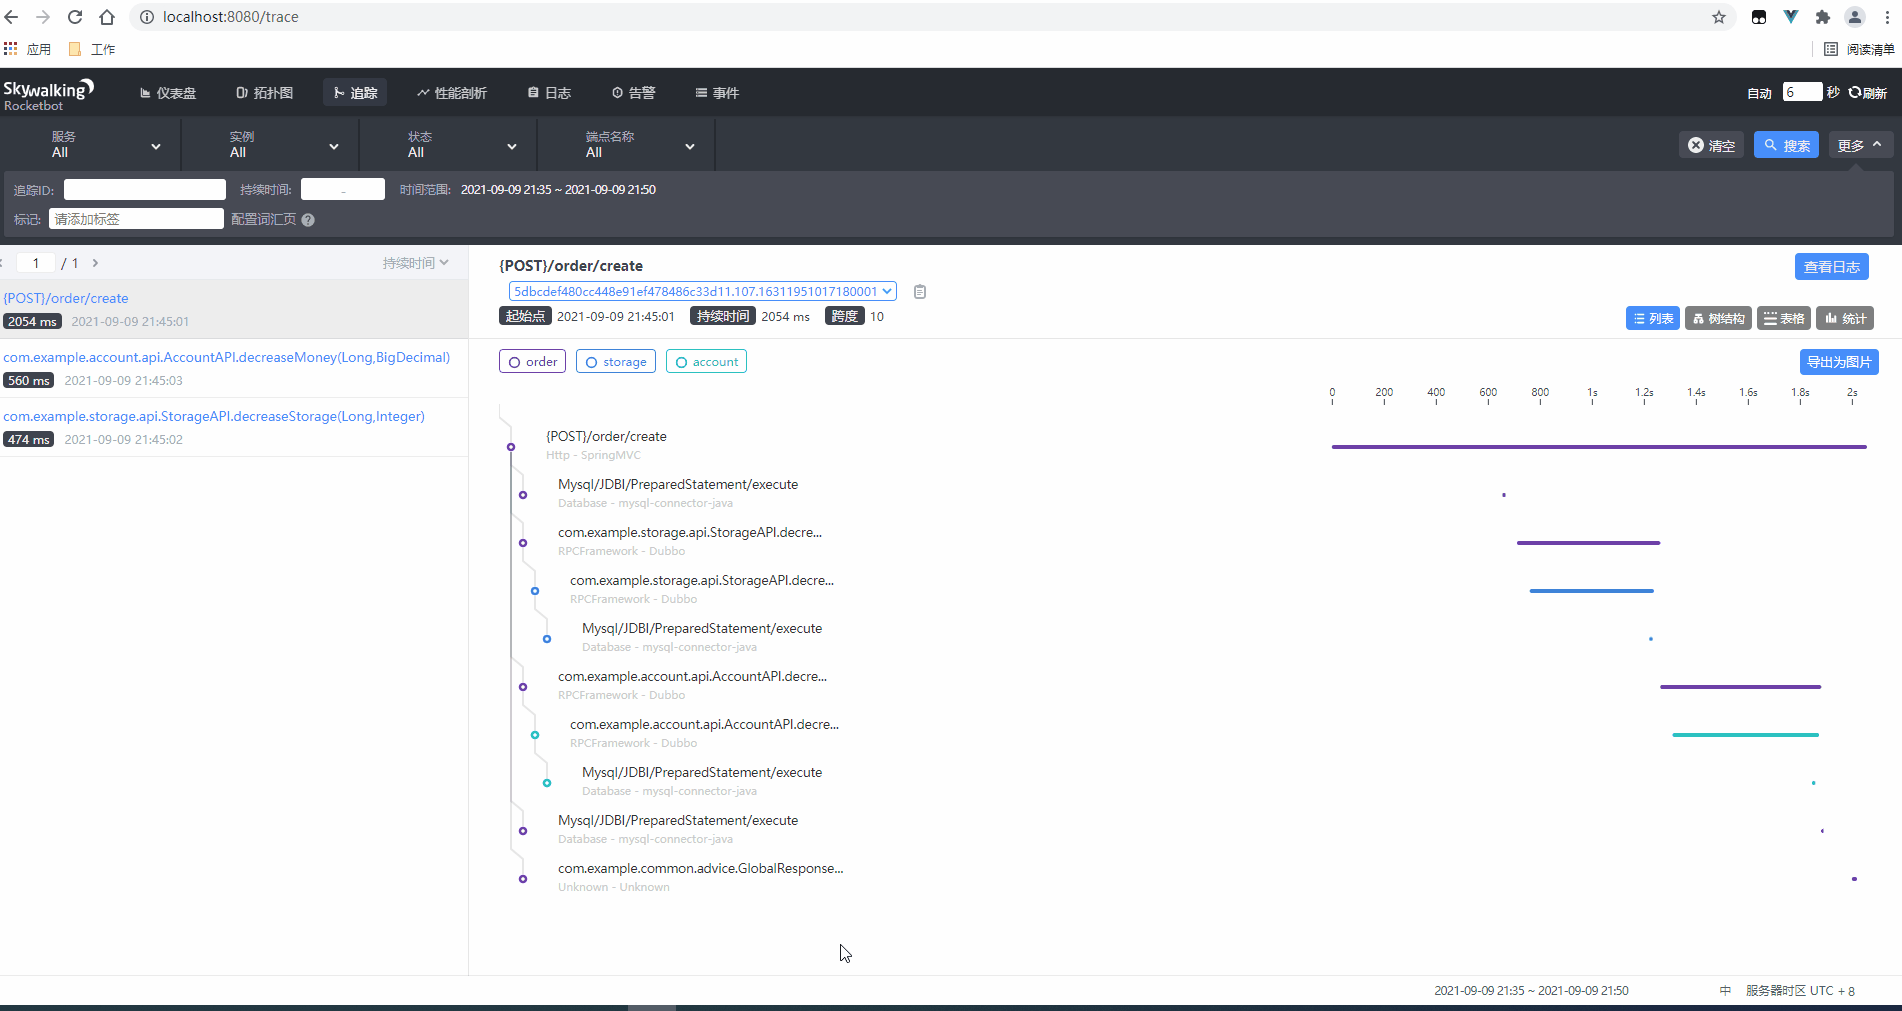Image resolution: width=1902 pixels, height=1011 pixels.
Task: Open the Chrome three-dot menu
Action: tap(1888, 17)
